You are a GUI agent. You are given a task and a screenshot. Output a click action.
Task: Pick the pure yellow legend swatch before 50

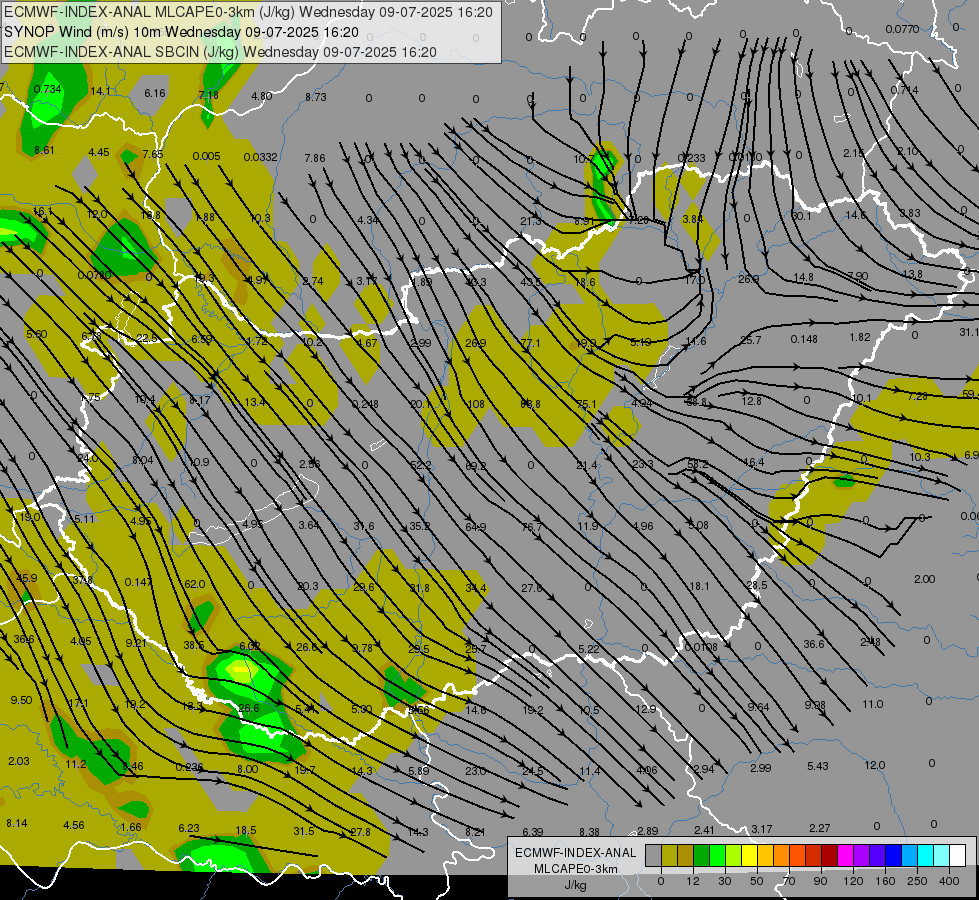(750, 855)
